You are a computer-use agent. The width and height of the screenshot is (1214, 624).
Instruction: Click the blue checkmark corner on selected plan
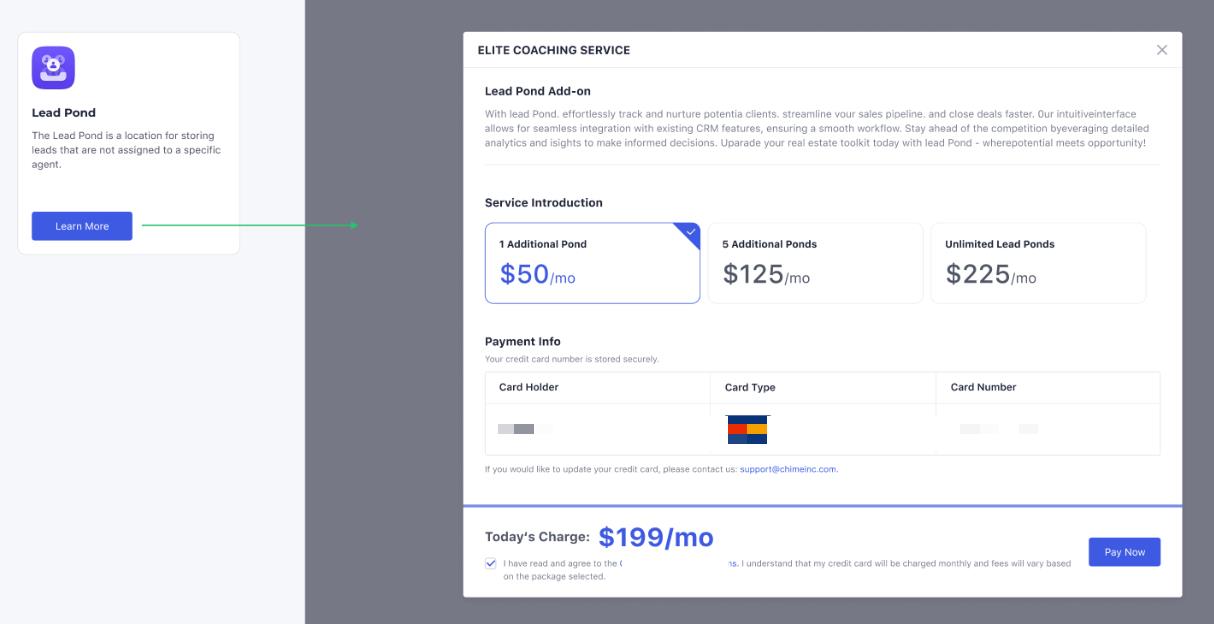click(x=689, y=233)
